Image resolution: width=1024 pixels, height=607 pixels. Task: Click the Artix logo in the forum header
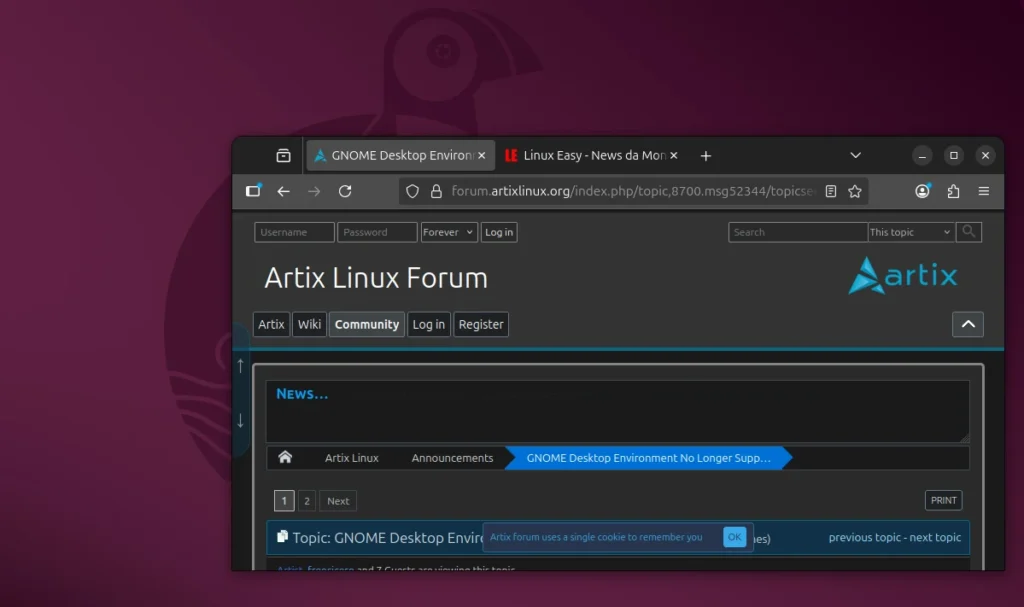[901, 277]
